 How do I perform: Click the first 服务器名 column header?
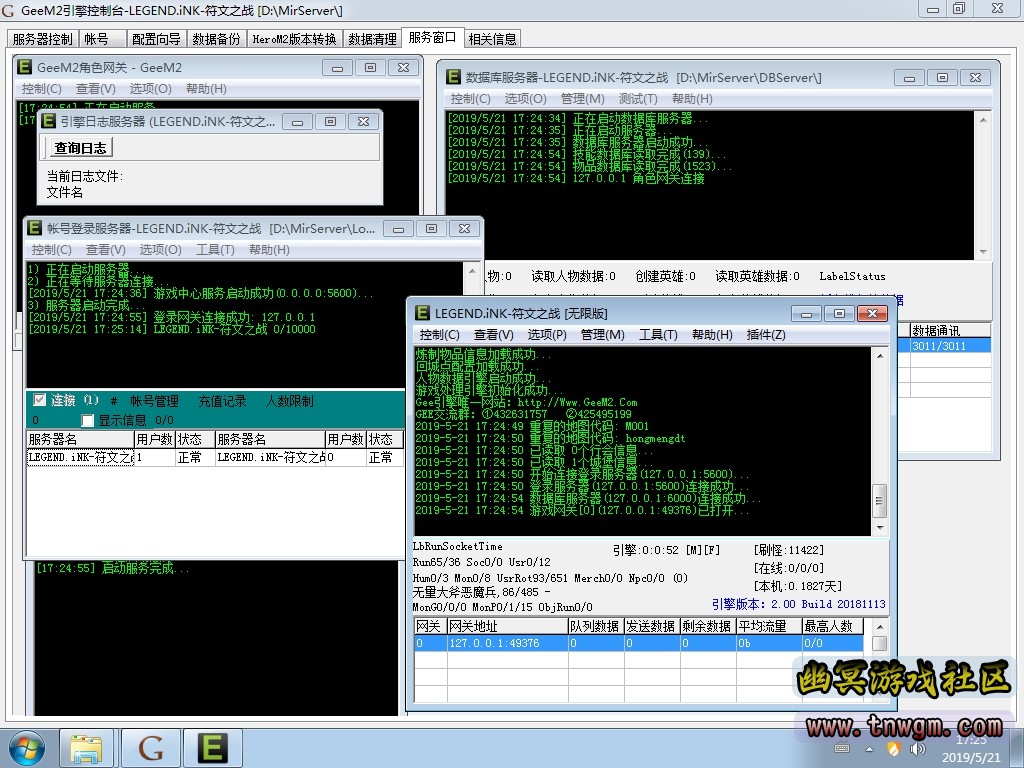pyautogui.click(x=80, y=439)
